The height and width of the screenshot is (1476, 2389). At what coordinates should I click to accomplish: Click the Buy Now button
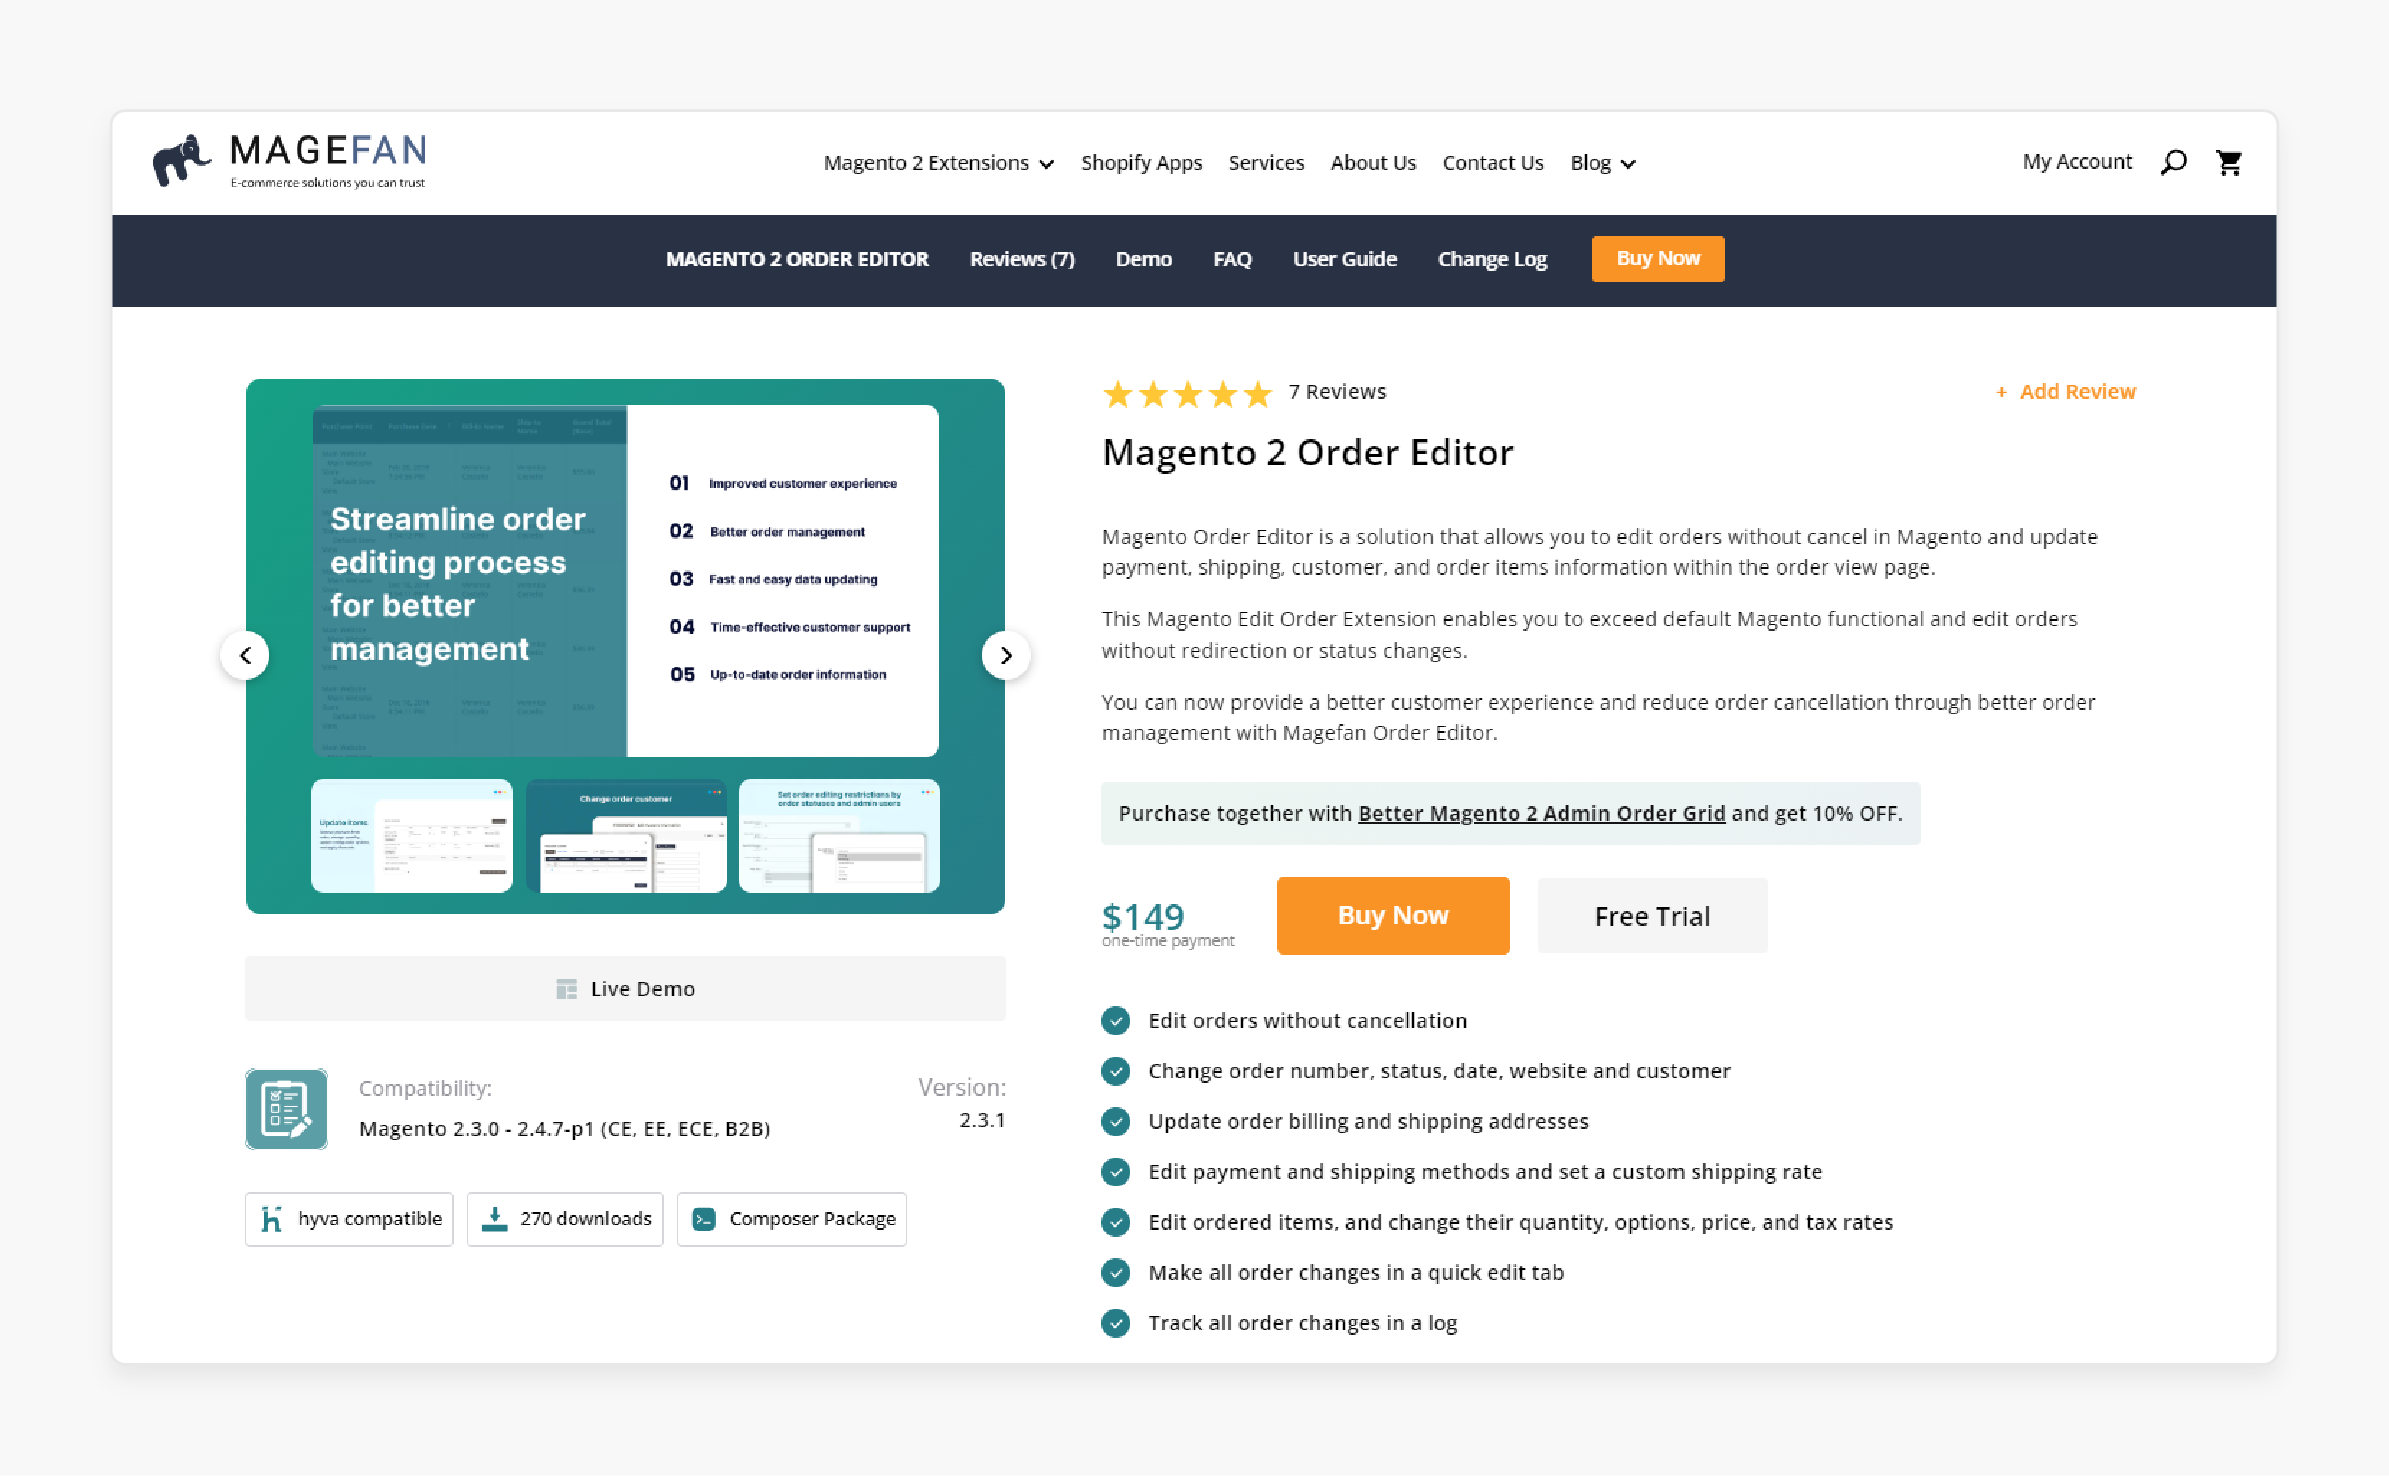point(1394,916)
